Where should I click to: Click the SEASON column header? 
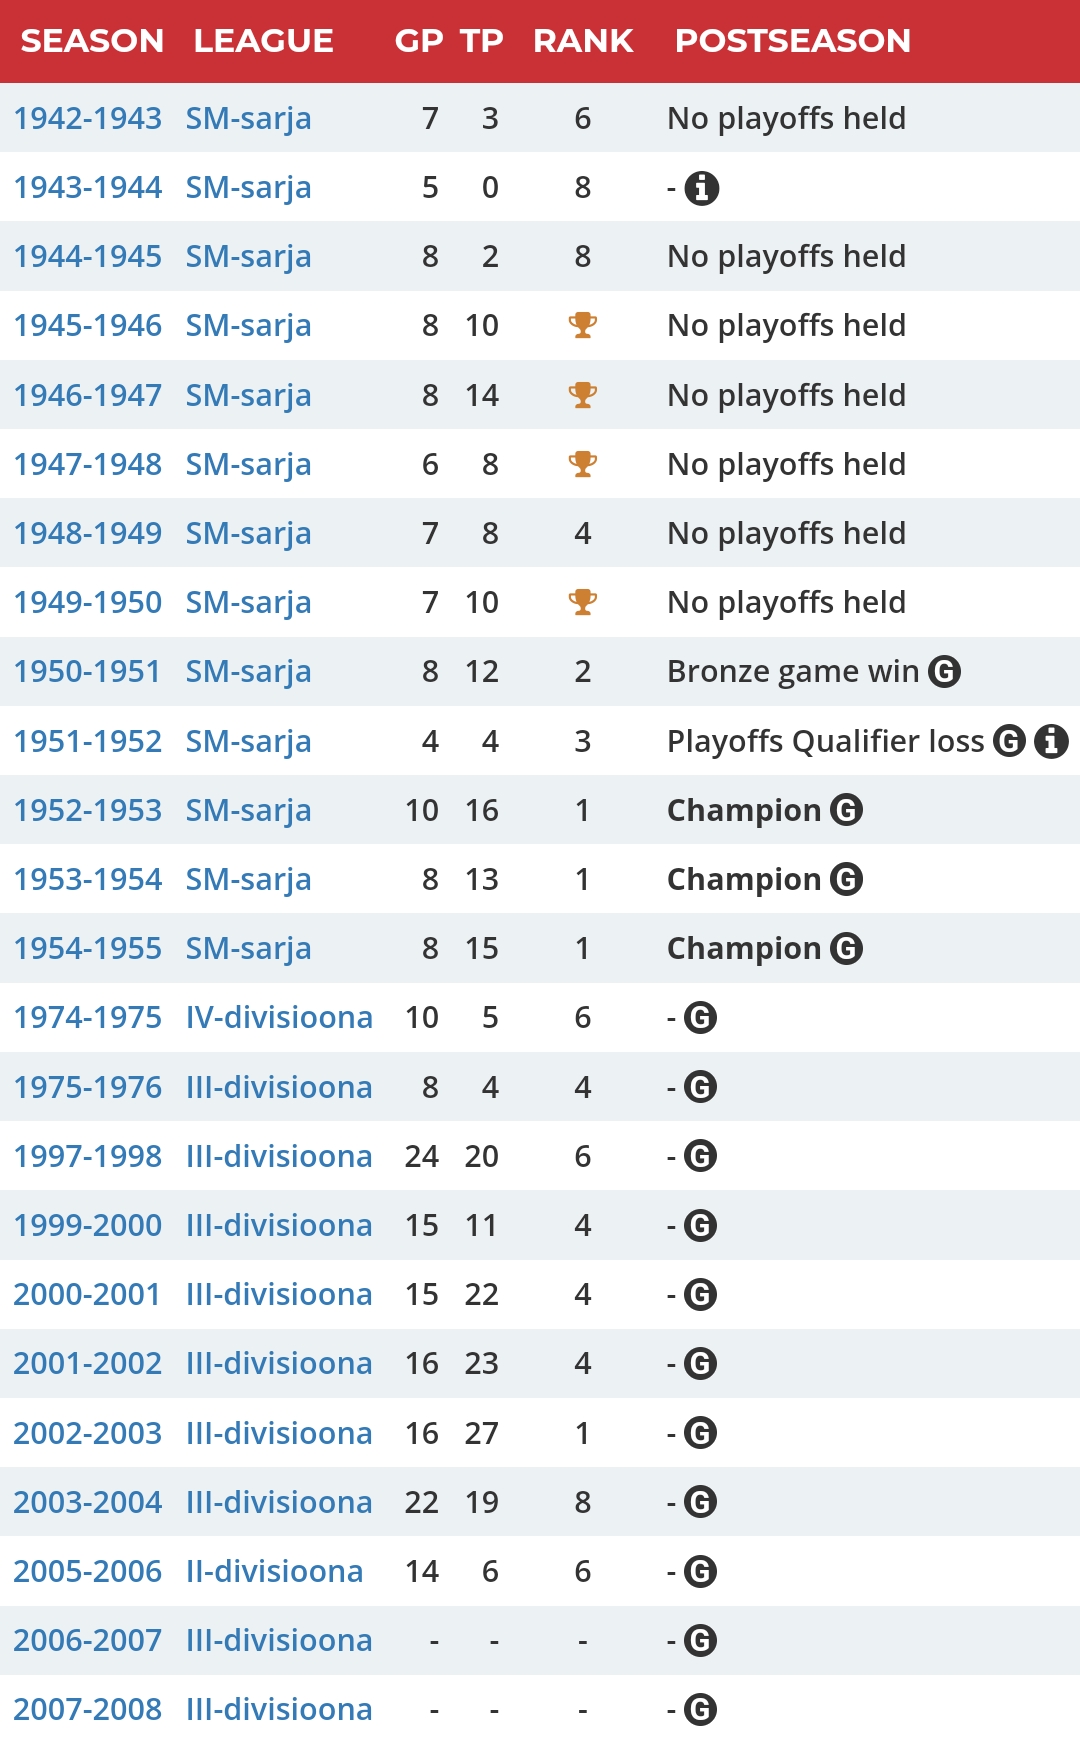(x=92, y=40)
